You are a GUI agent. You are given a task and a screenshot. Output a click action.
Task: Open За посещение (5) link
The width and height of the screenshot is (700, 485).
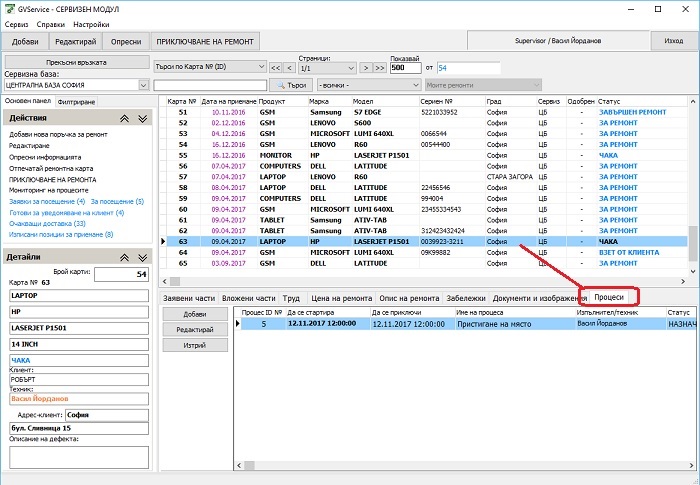click(117, 201)
